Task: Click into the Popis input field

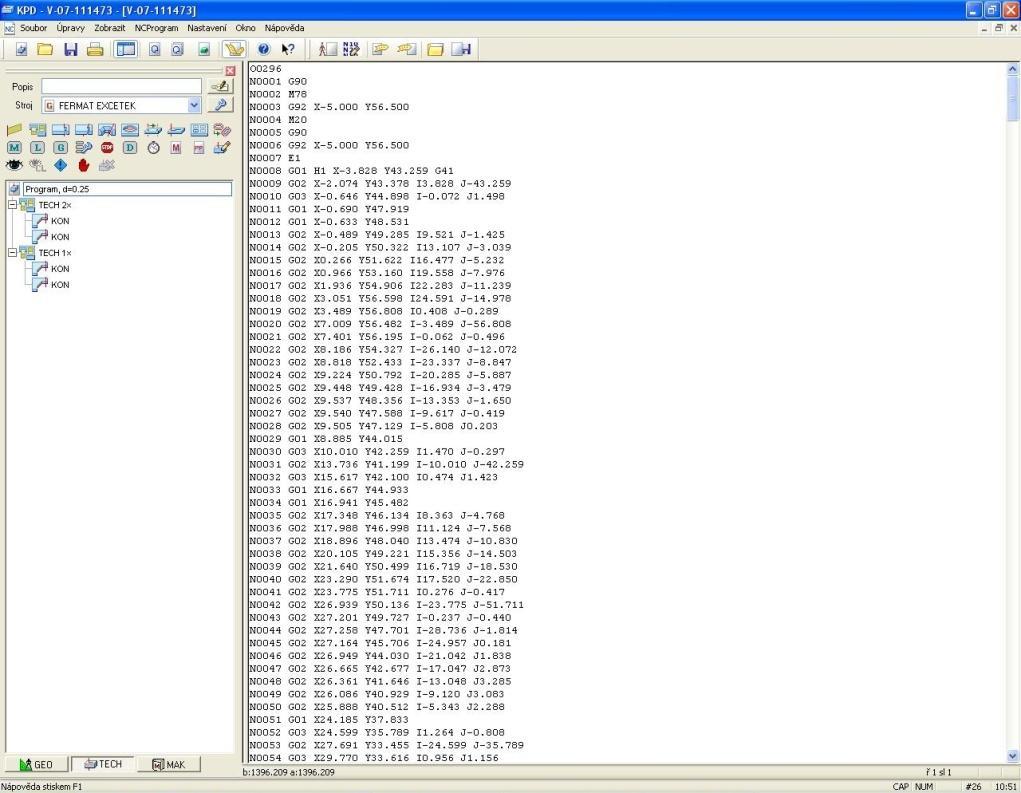Action: [122, 86]
